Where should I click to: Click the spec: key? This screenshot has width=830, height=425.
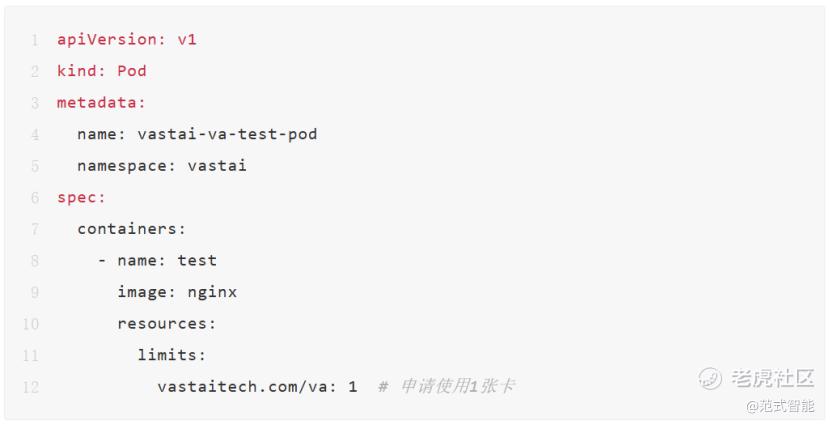81,198
